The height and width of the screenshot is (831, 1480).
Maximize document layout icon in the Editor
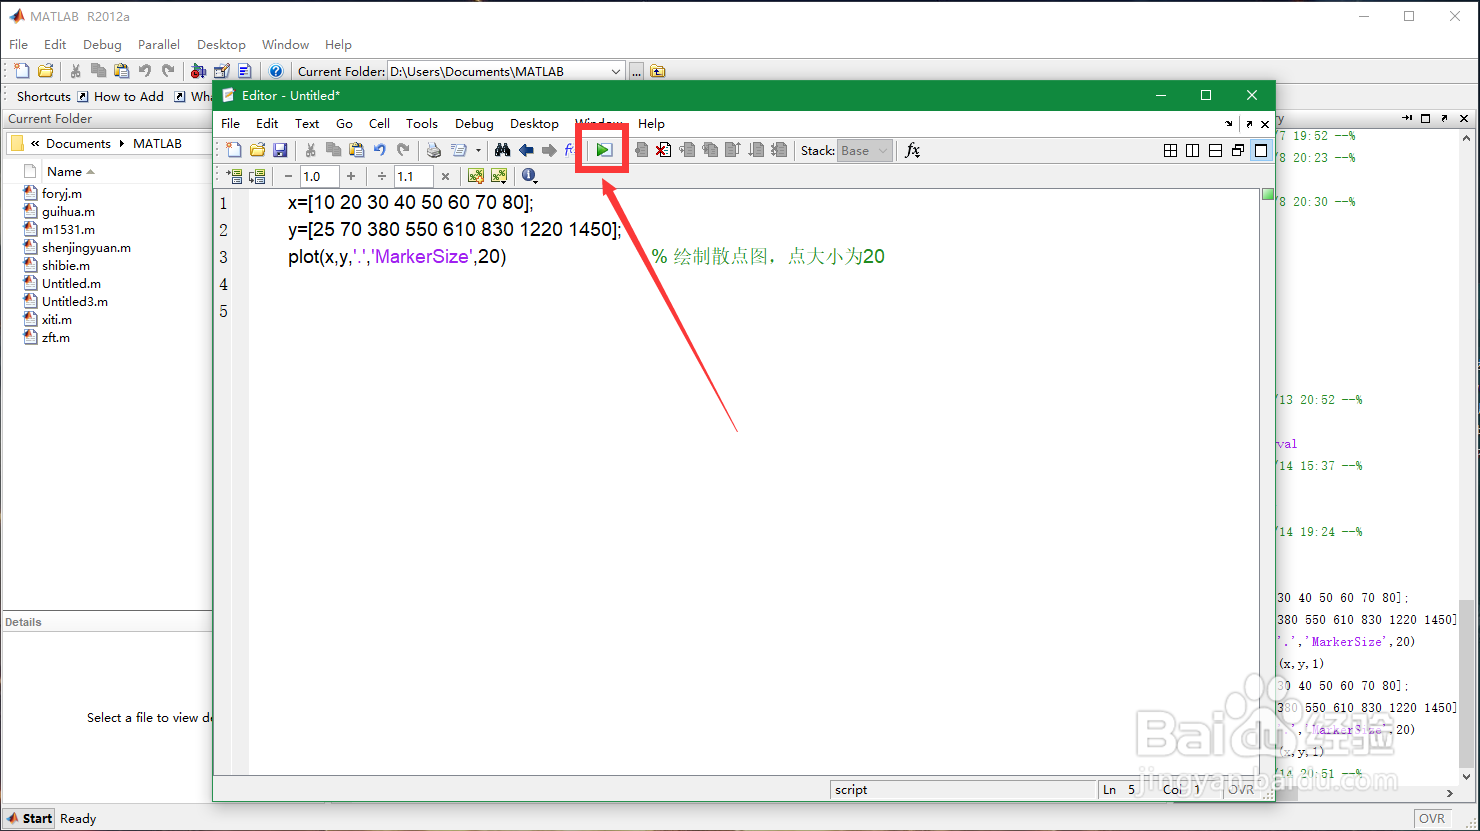click(1261, 150)
